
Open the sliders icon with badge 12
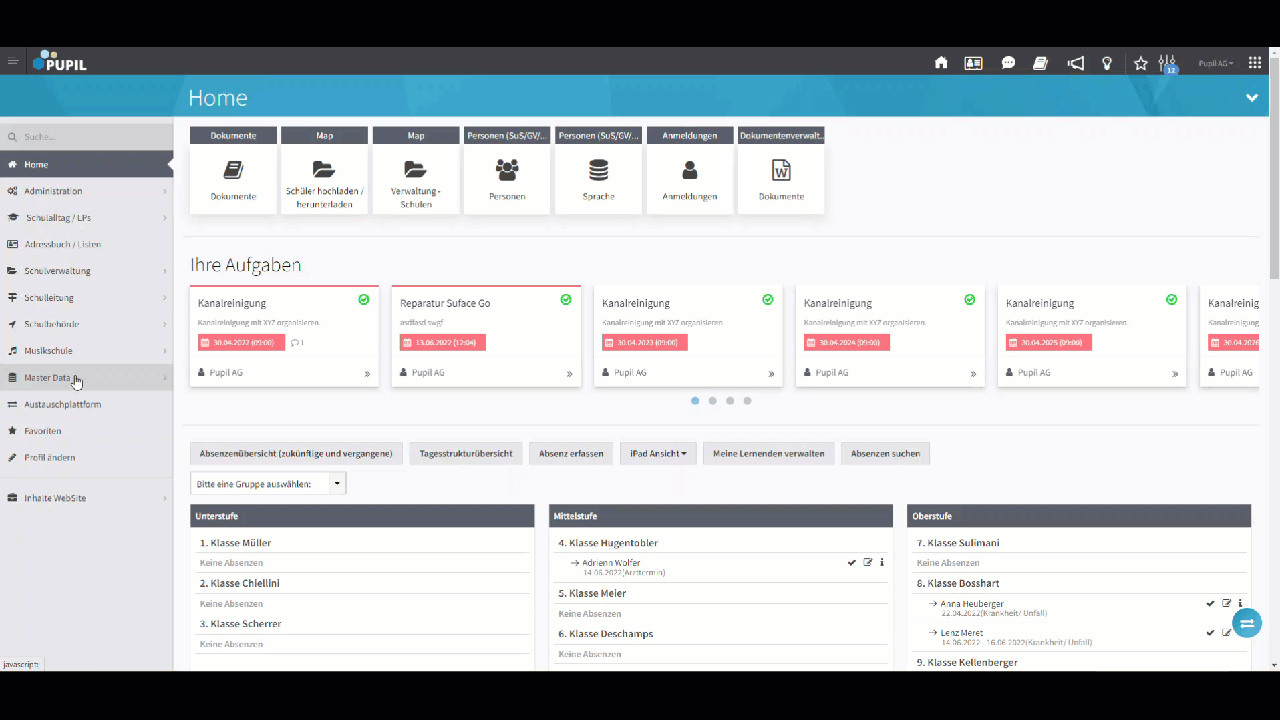pyautogui.click(x=1167, y=63)
